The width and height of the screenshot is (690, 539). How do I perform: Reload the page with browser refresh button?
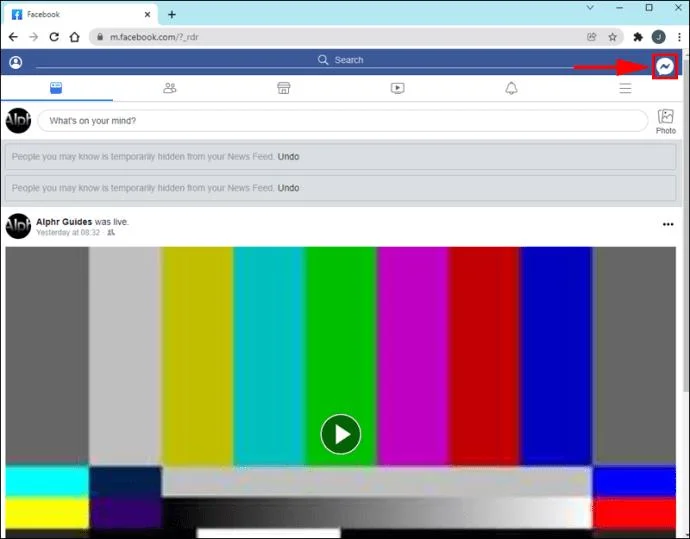[54, 37]
